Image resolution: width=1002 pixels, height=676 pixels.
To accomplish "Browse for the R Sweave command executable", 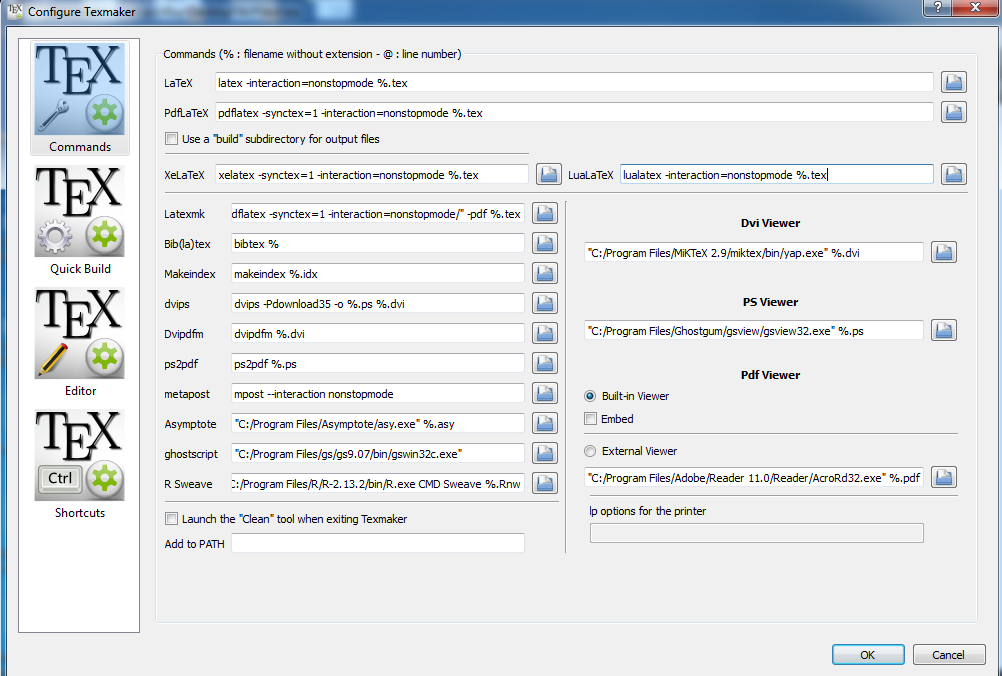I will (x=544, y=484).
